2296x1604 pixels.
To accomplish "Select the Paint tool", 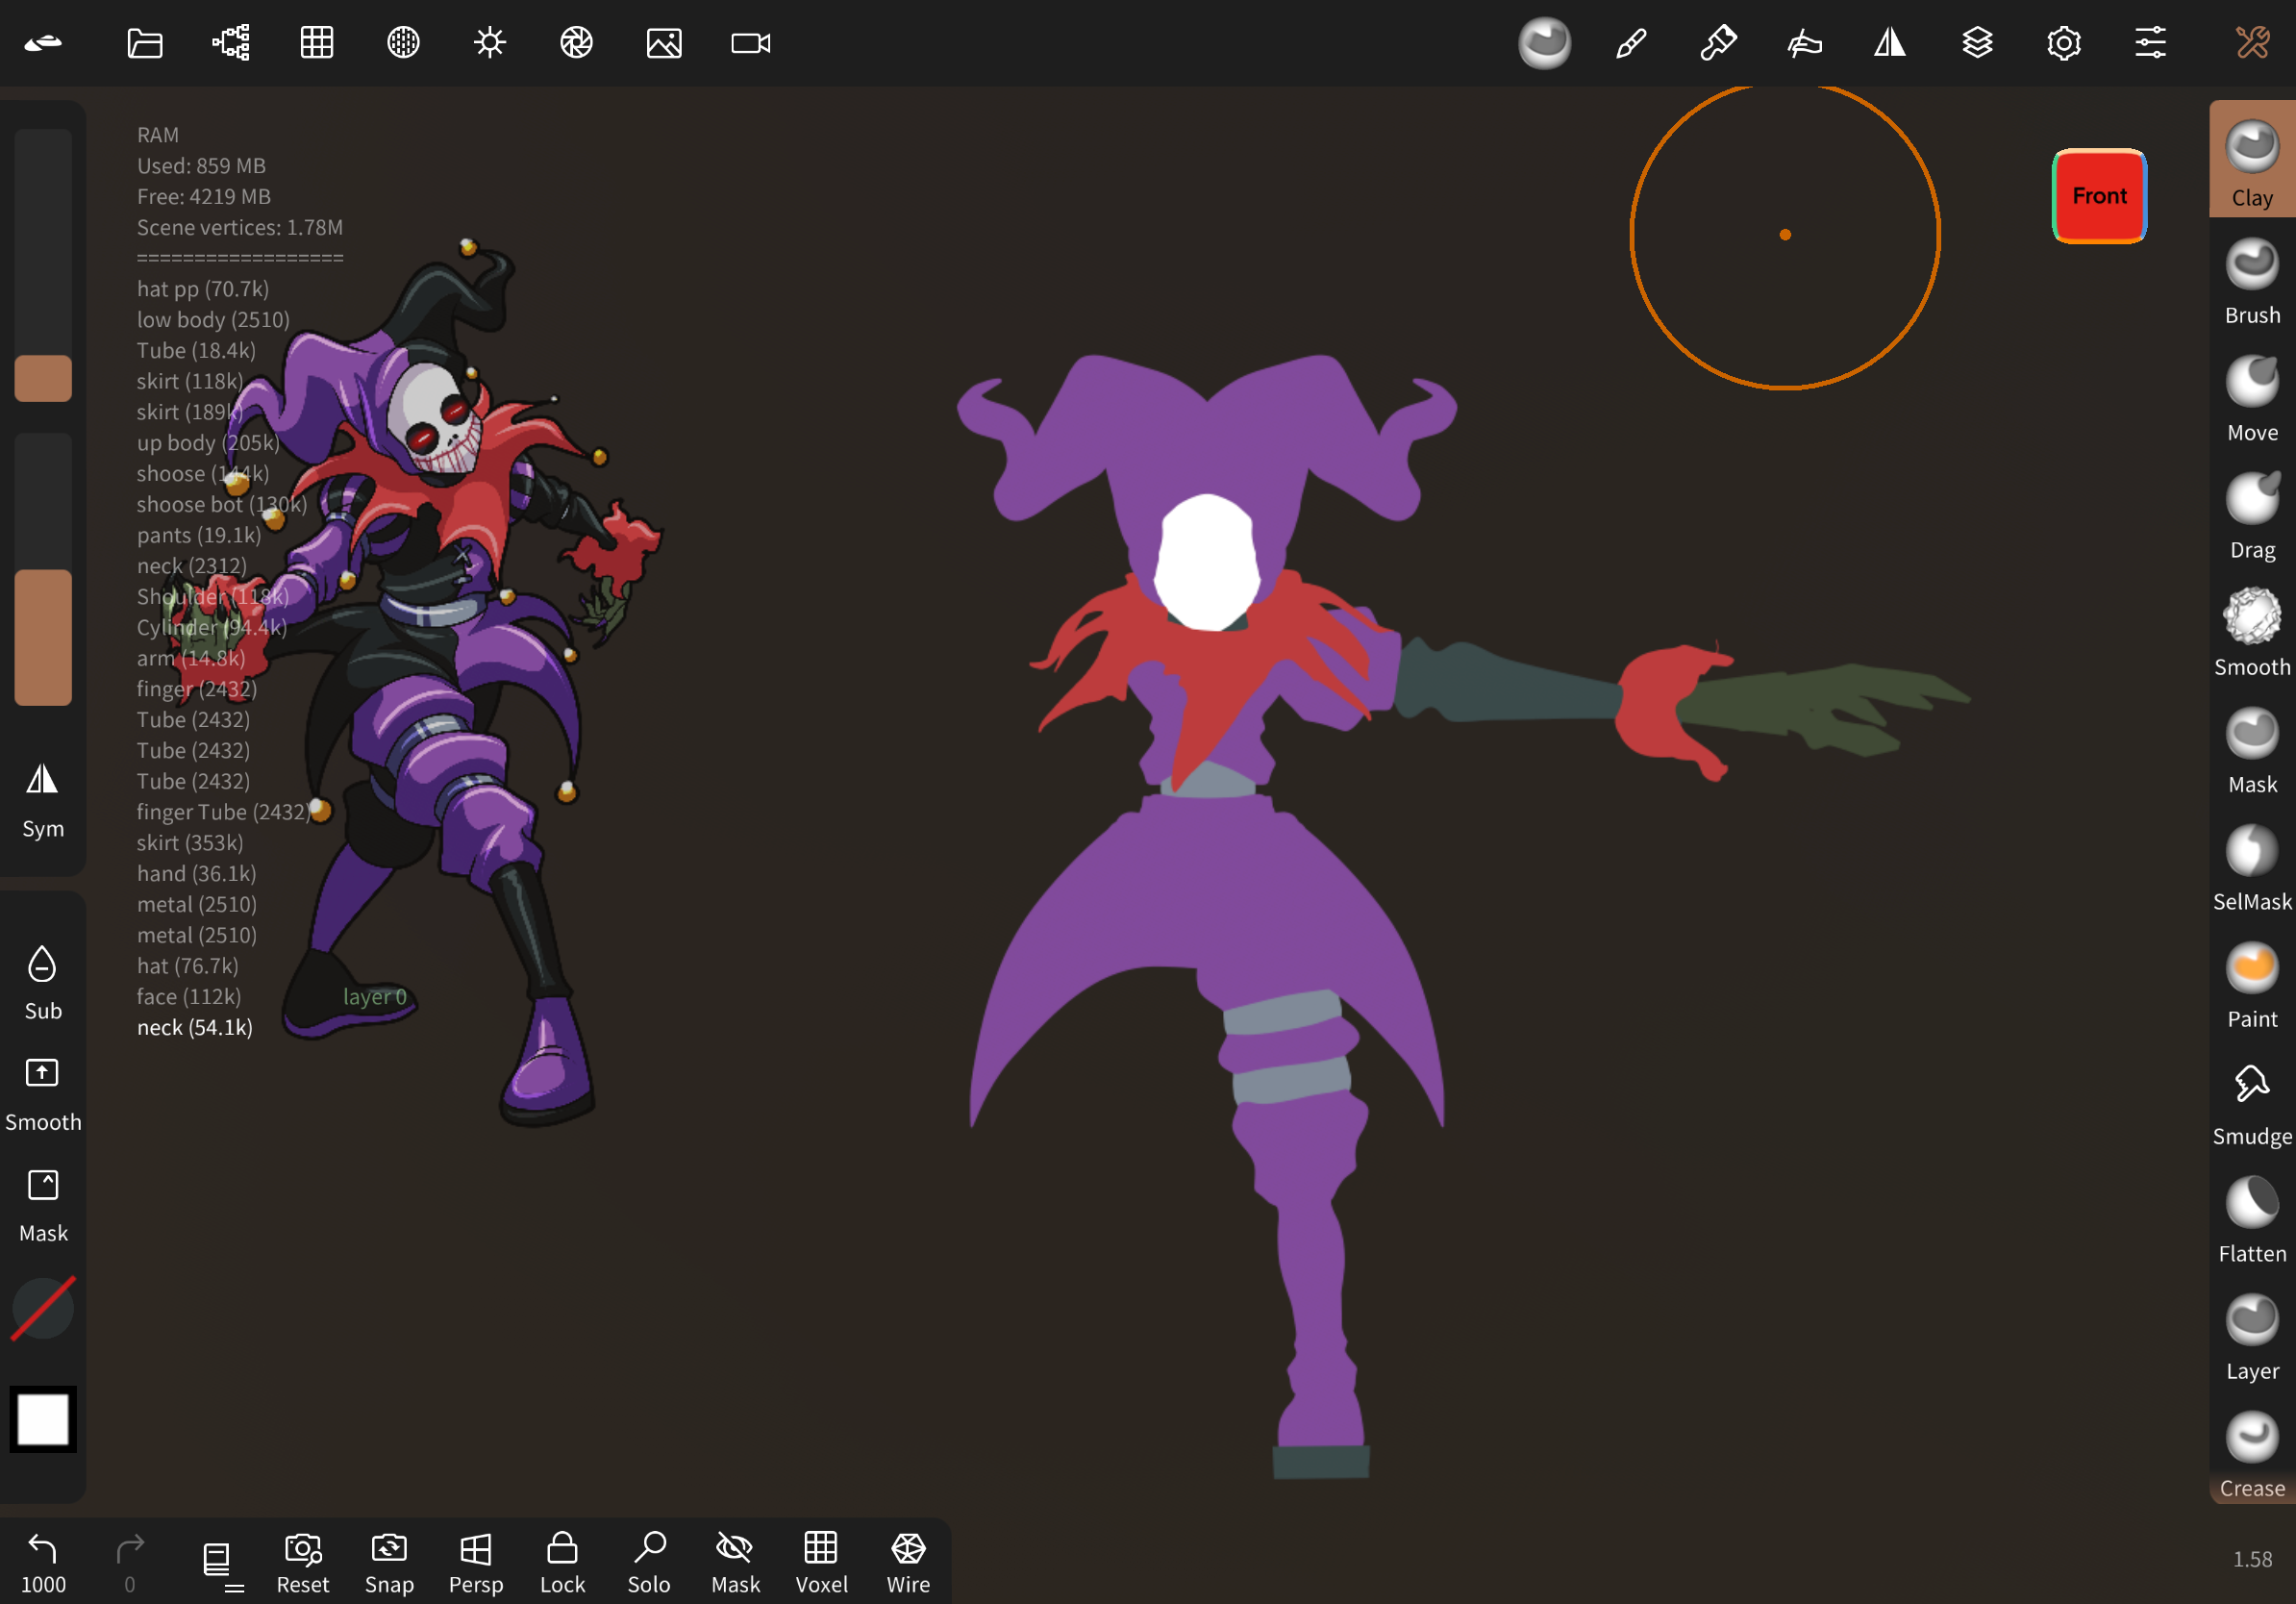I will tap(2252, 984).
